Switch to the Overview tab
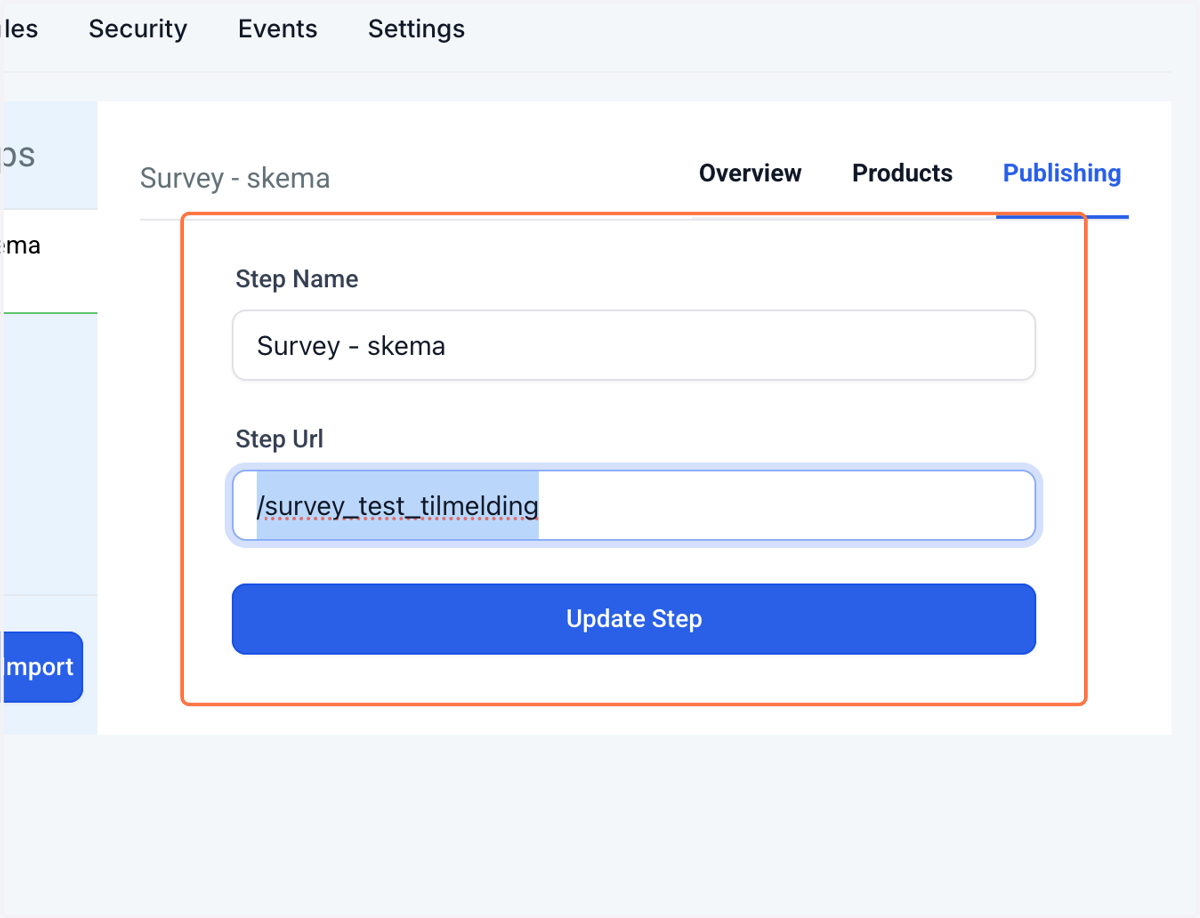 [x=750, y=173]
